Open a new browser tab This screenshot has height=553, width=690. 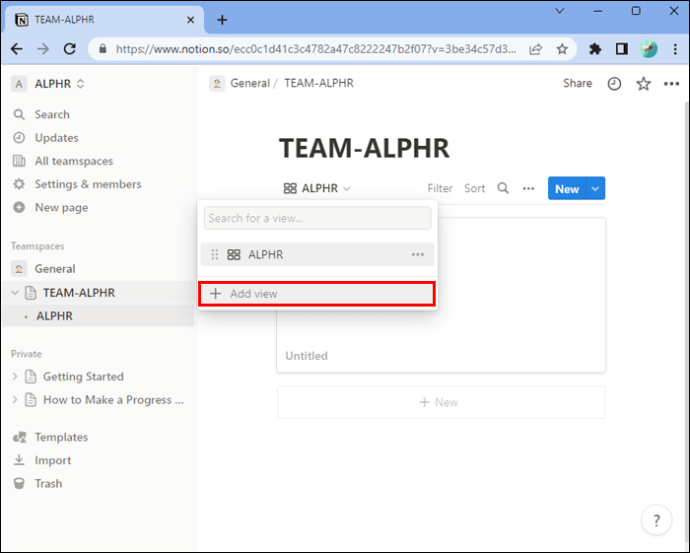click(x=222, y=20)
